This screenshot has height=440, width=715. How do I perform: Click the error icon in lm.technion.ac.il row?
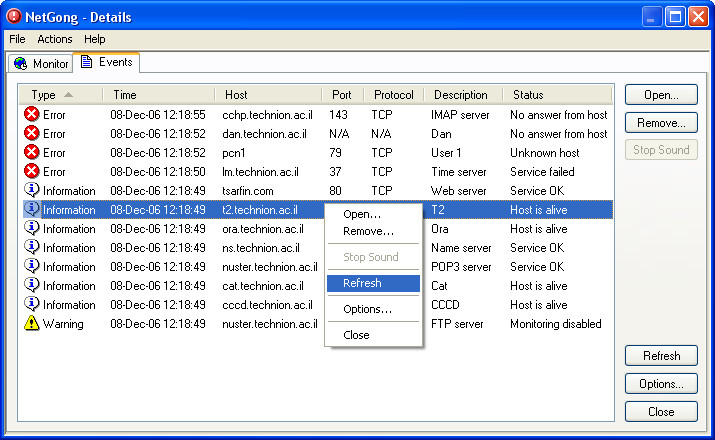[x=31, y=171]
